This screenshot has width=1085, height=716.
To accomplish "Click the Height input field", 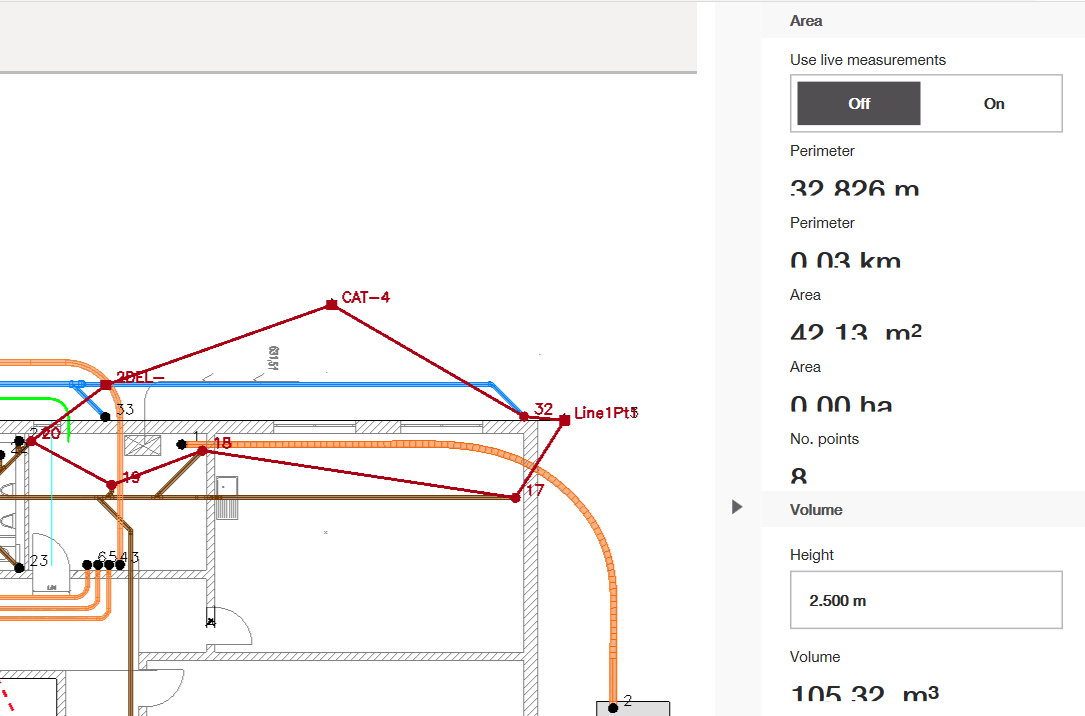I will (926, 600).
